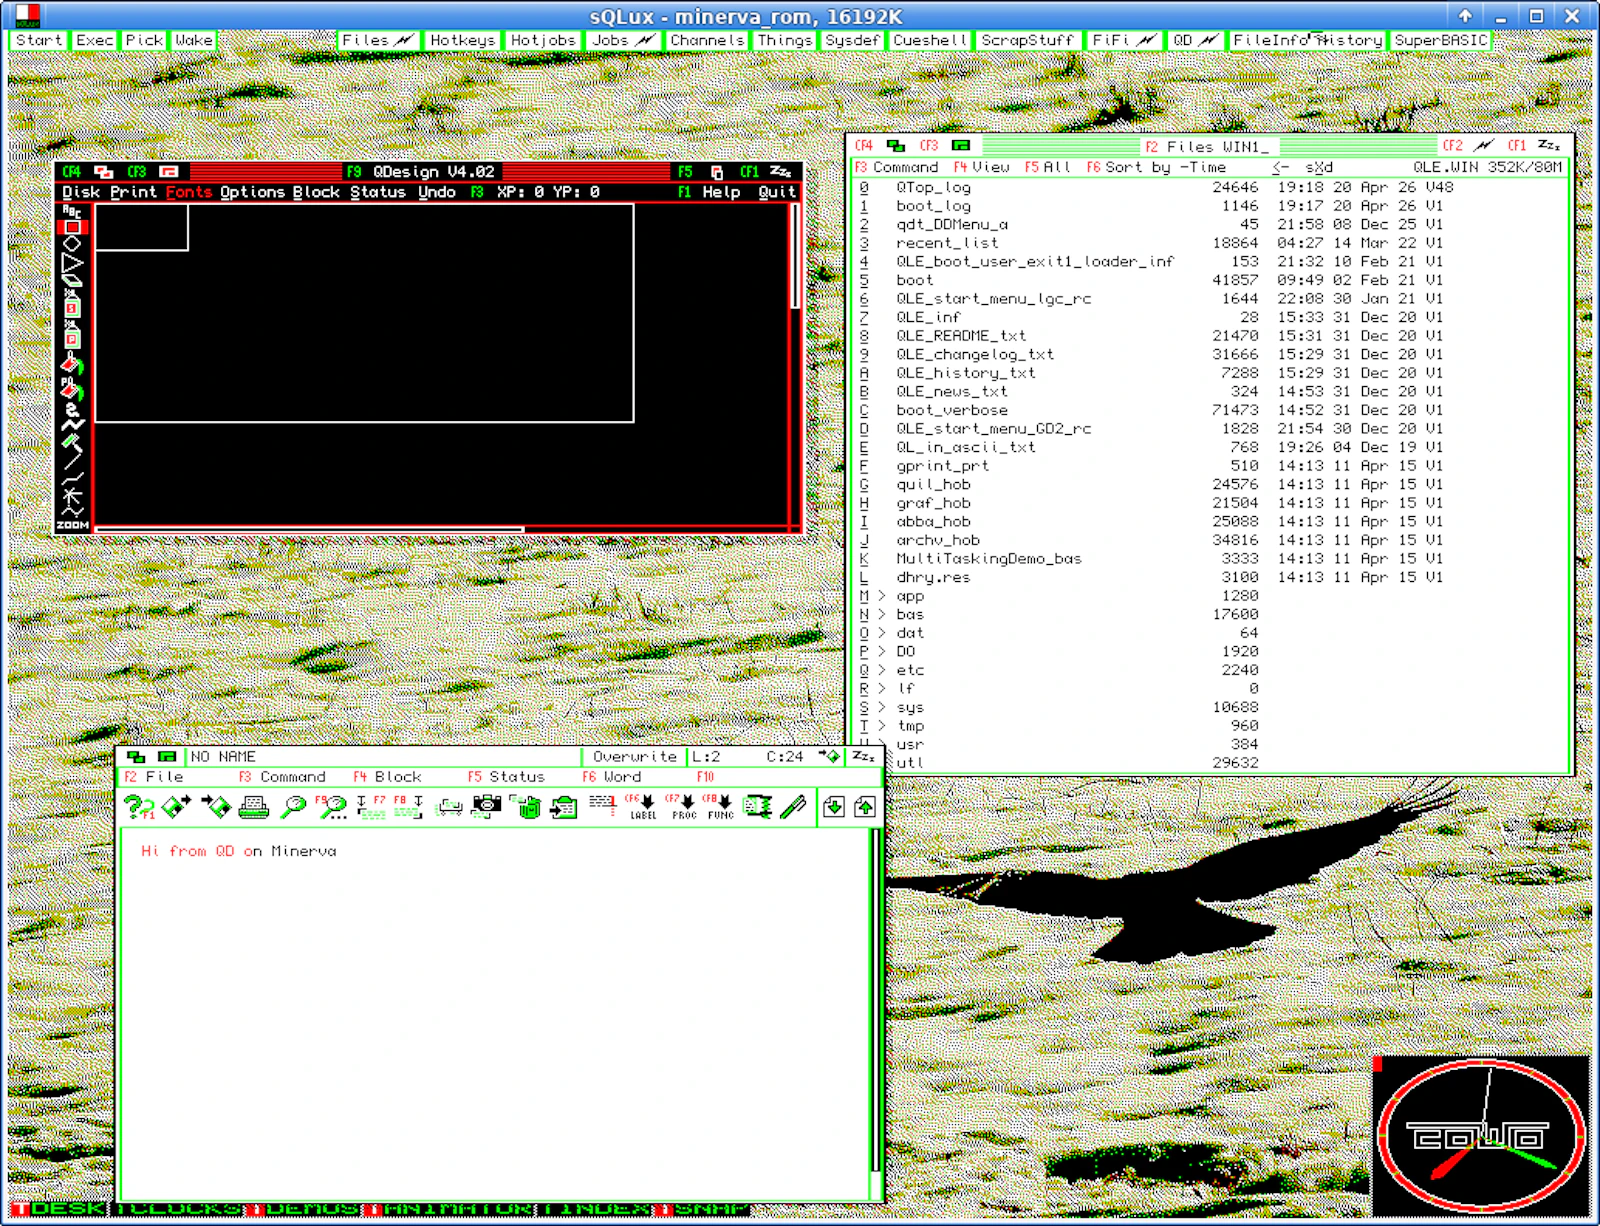Open the help F1 icon in QD editor
The width and height of the screenshot is (1600, 1226).
[138, 807]
